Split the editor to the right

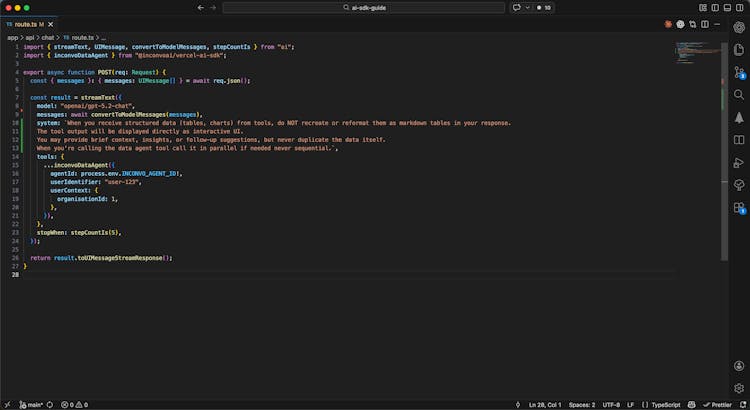705,23
